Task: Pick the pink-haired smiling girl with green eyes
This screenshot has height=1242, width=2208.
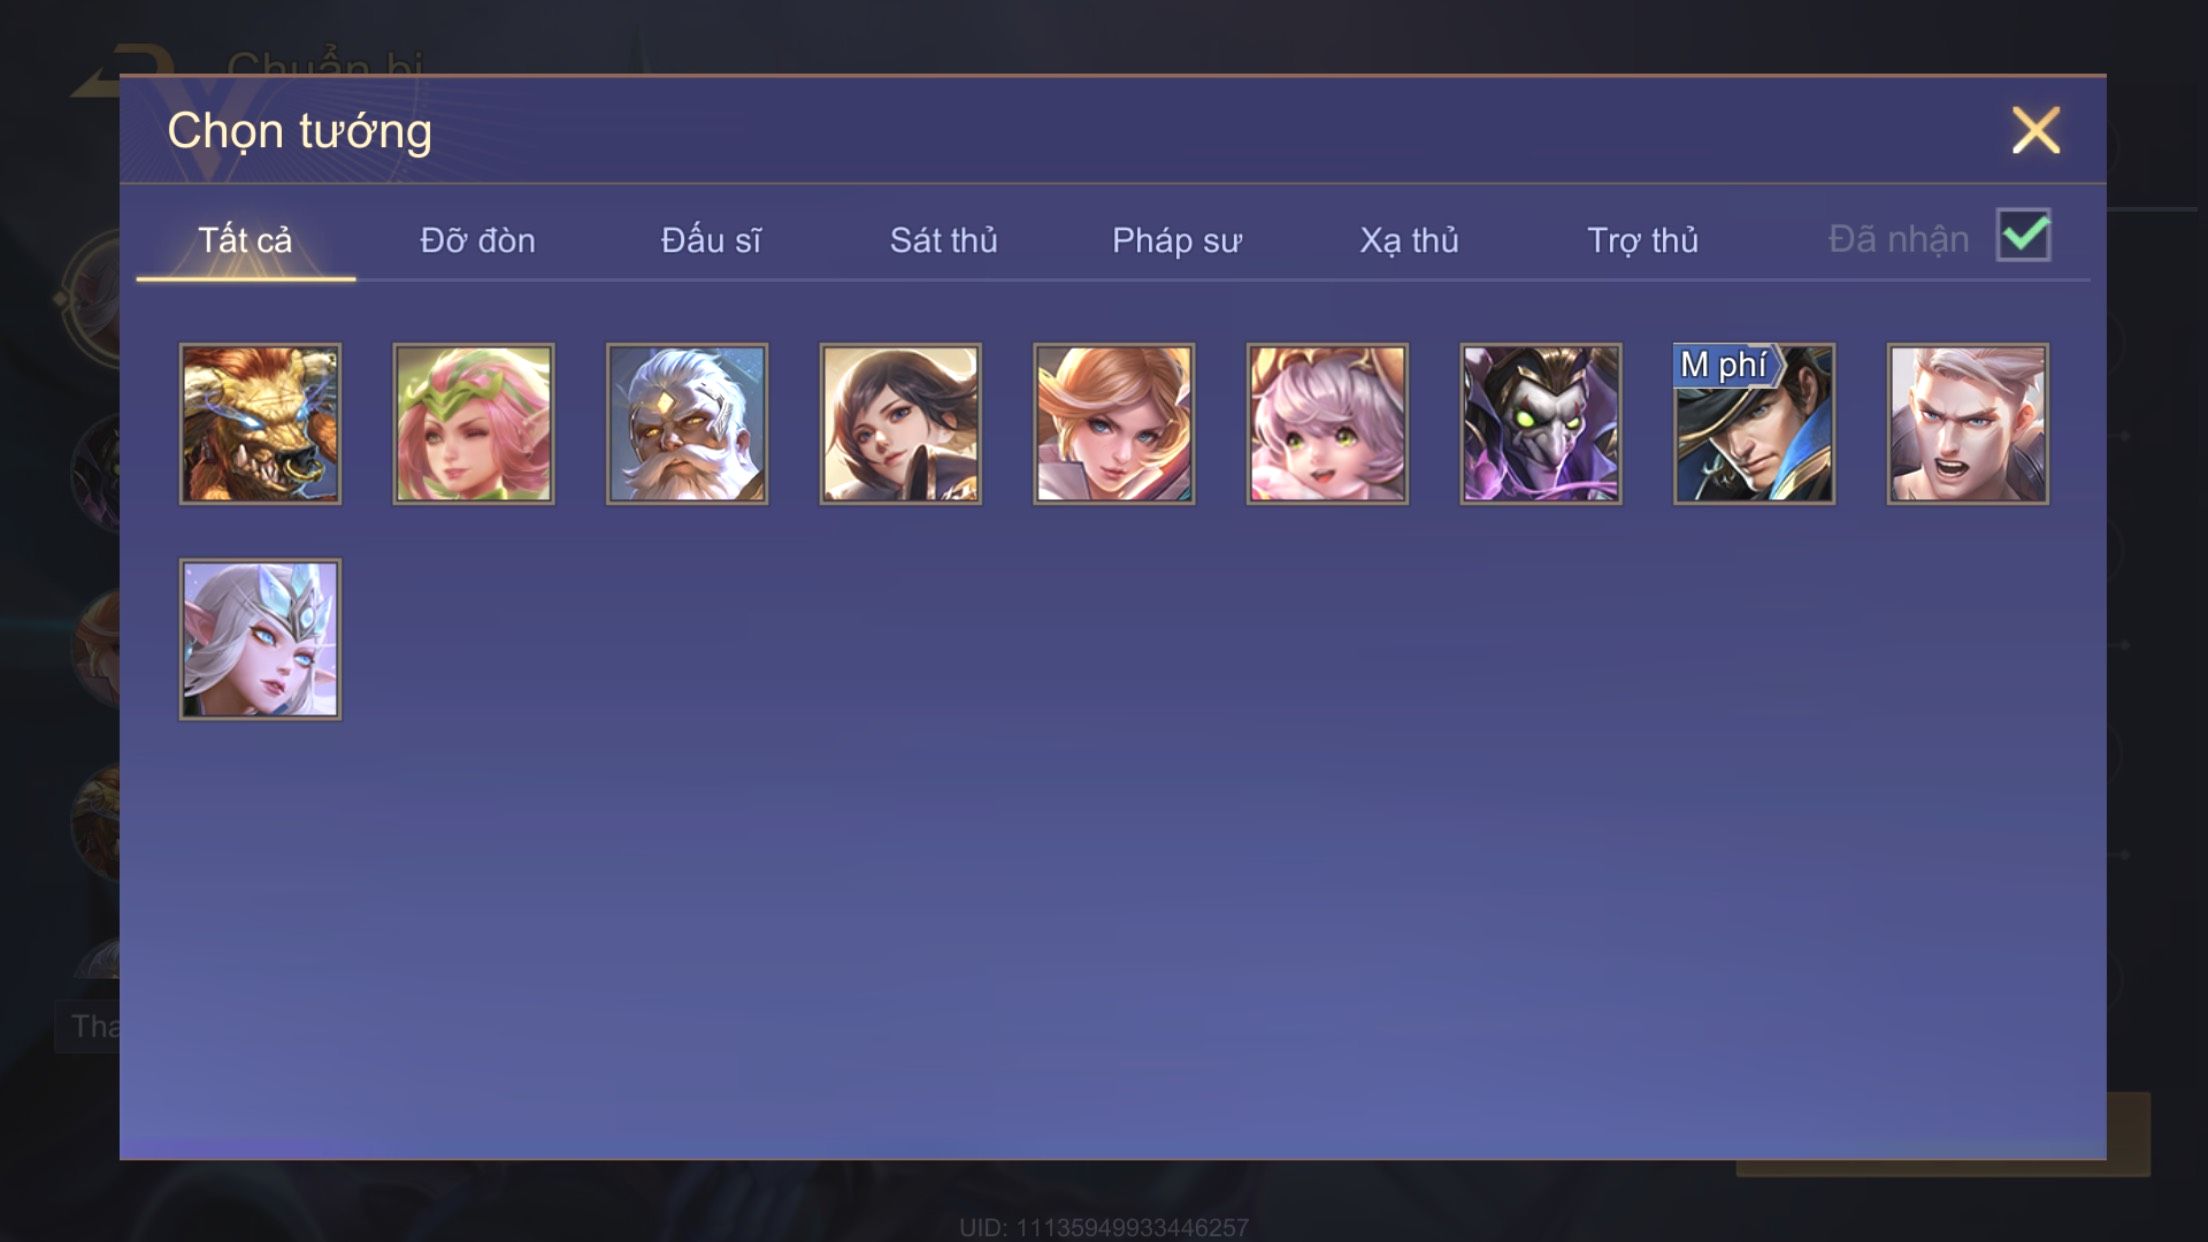Action: click(1328, 424)
